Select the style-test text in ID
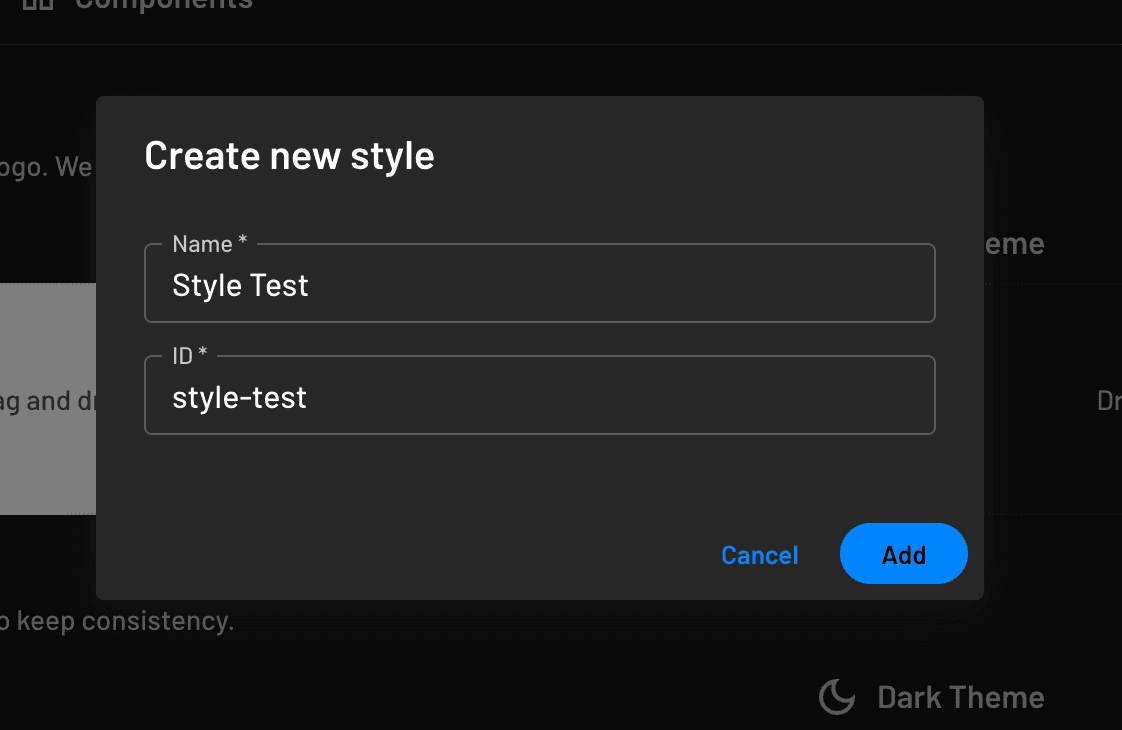 pyautogui.click(x=240, y=397)
